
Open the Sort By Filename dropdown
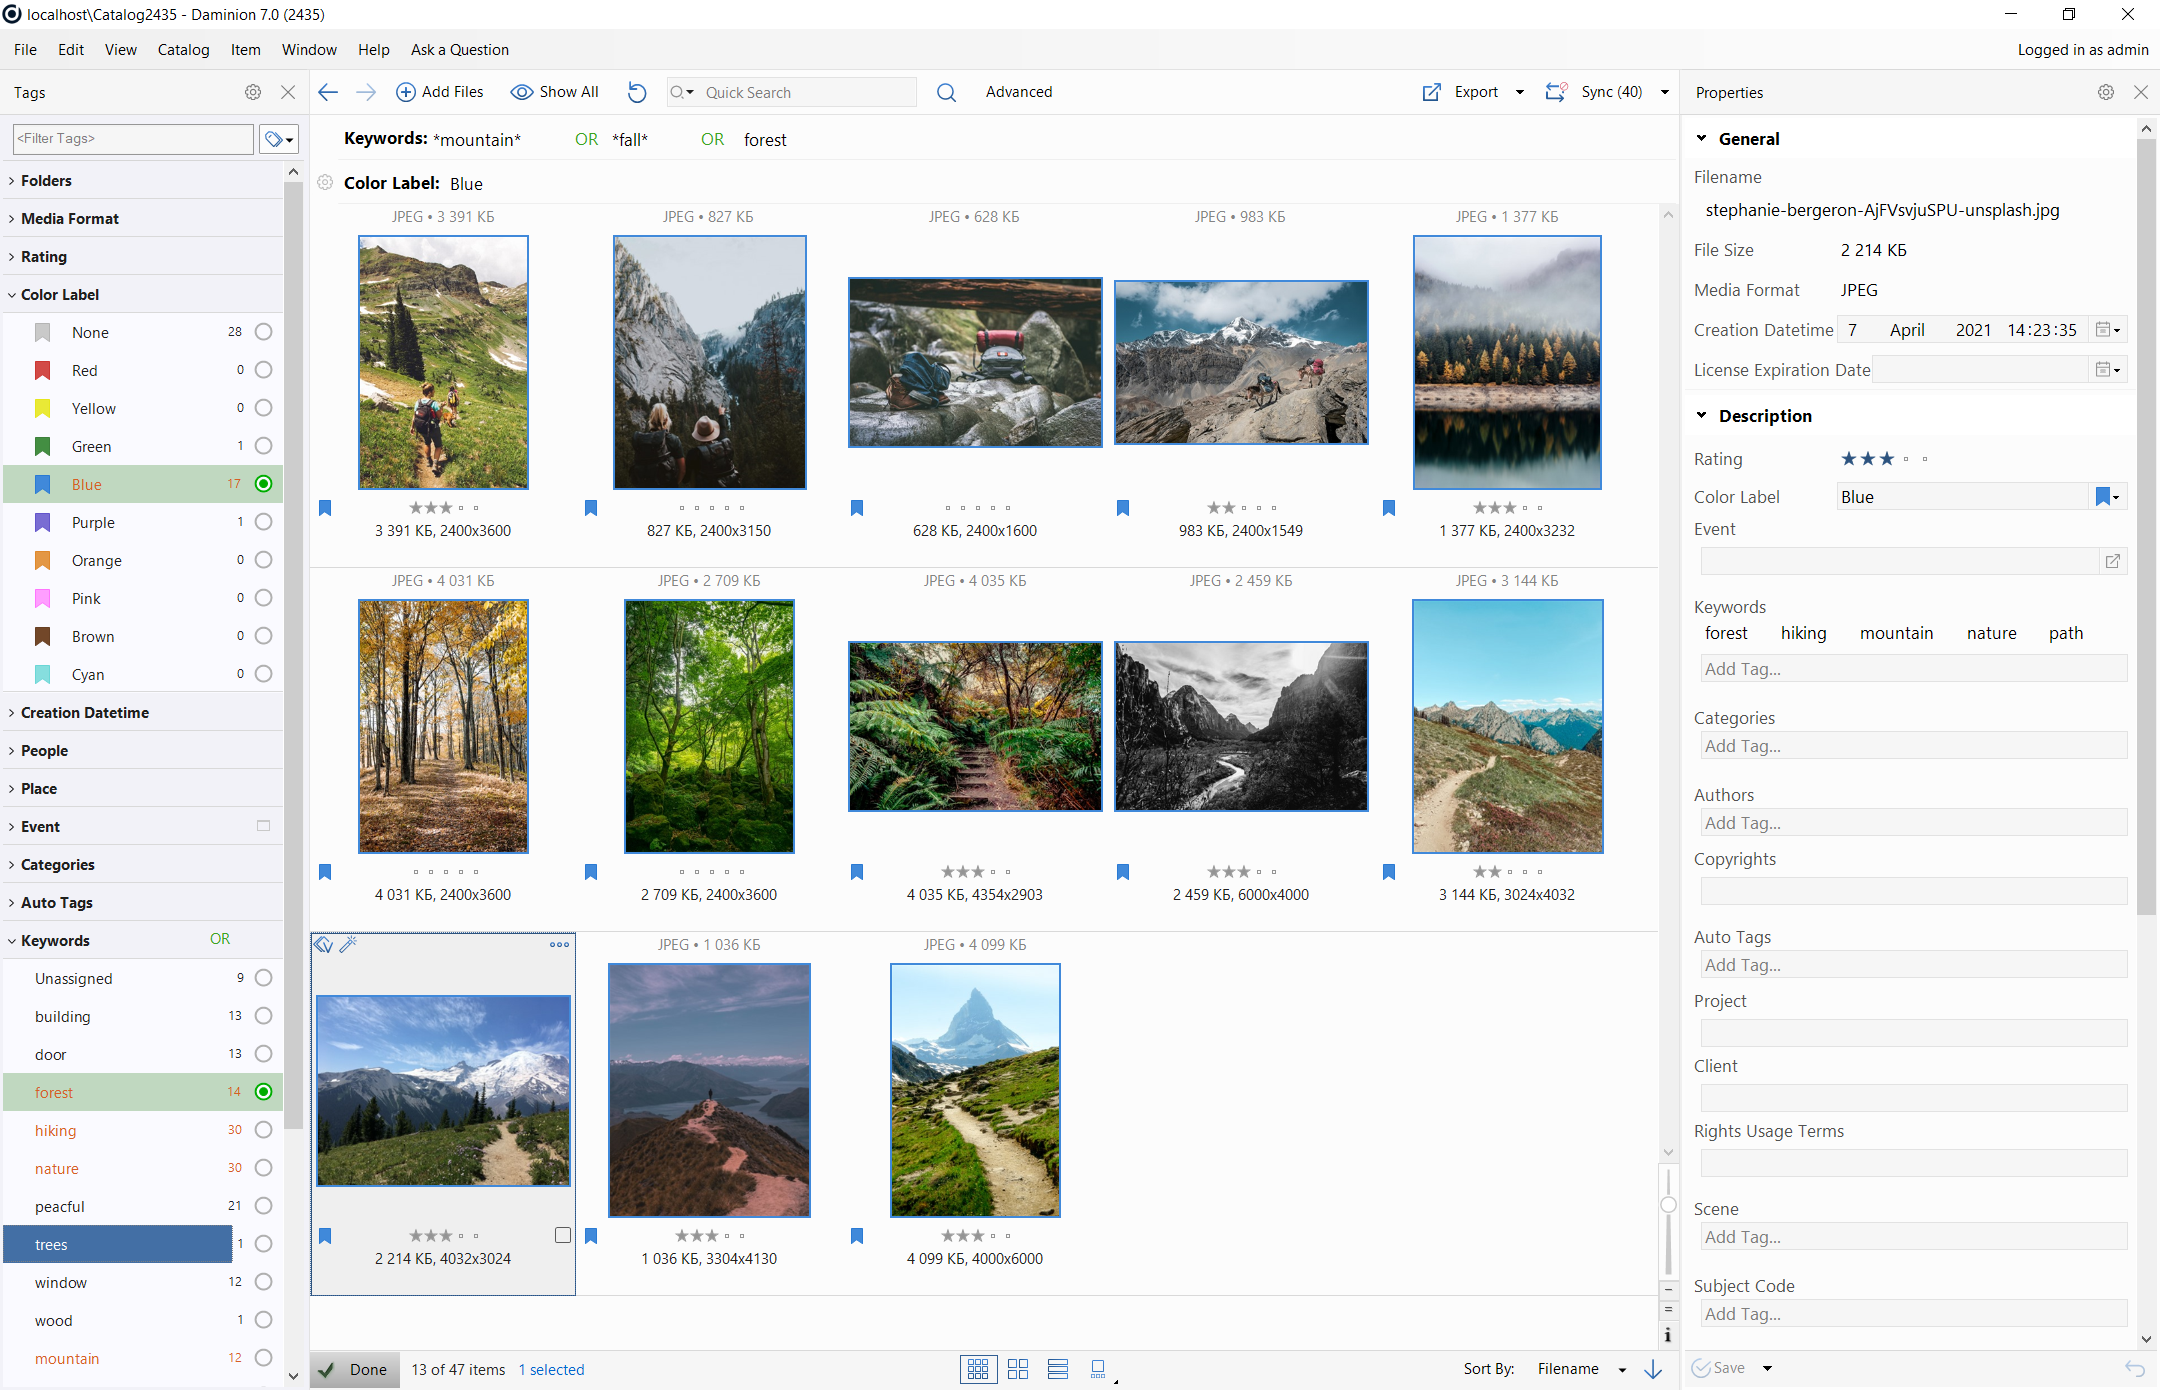[1621, 1369]
